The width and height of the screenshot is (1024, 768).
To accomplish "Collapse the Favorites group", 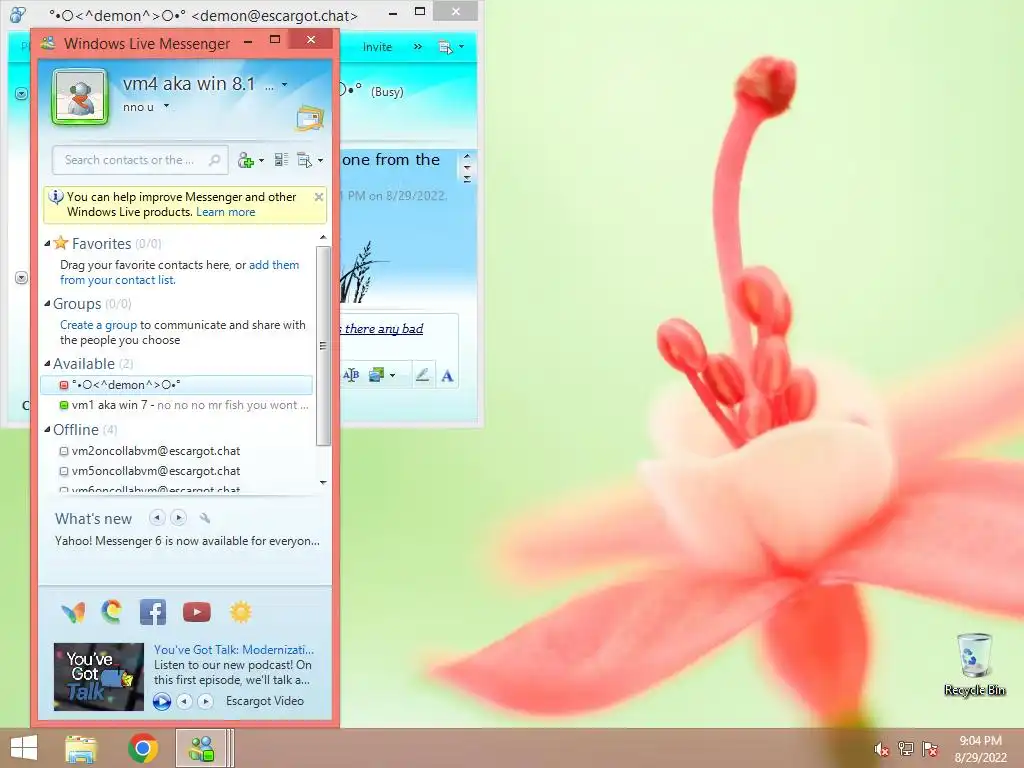I will pos(47,244).
